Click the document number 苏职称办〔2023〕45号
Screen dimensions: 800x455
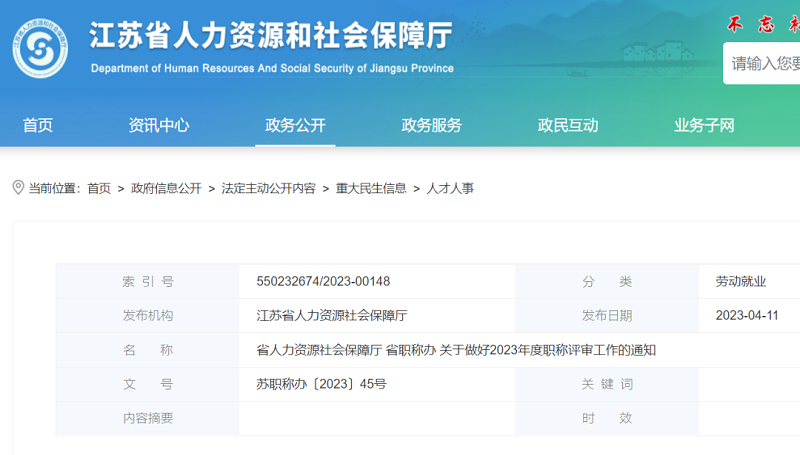(321, 384)
